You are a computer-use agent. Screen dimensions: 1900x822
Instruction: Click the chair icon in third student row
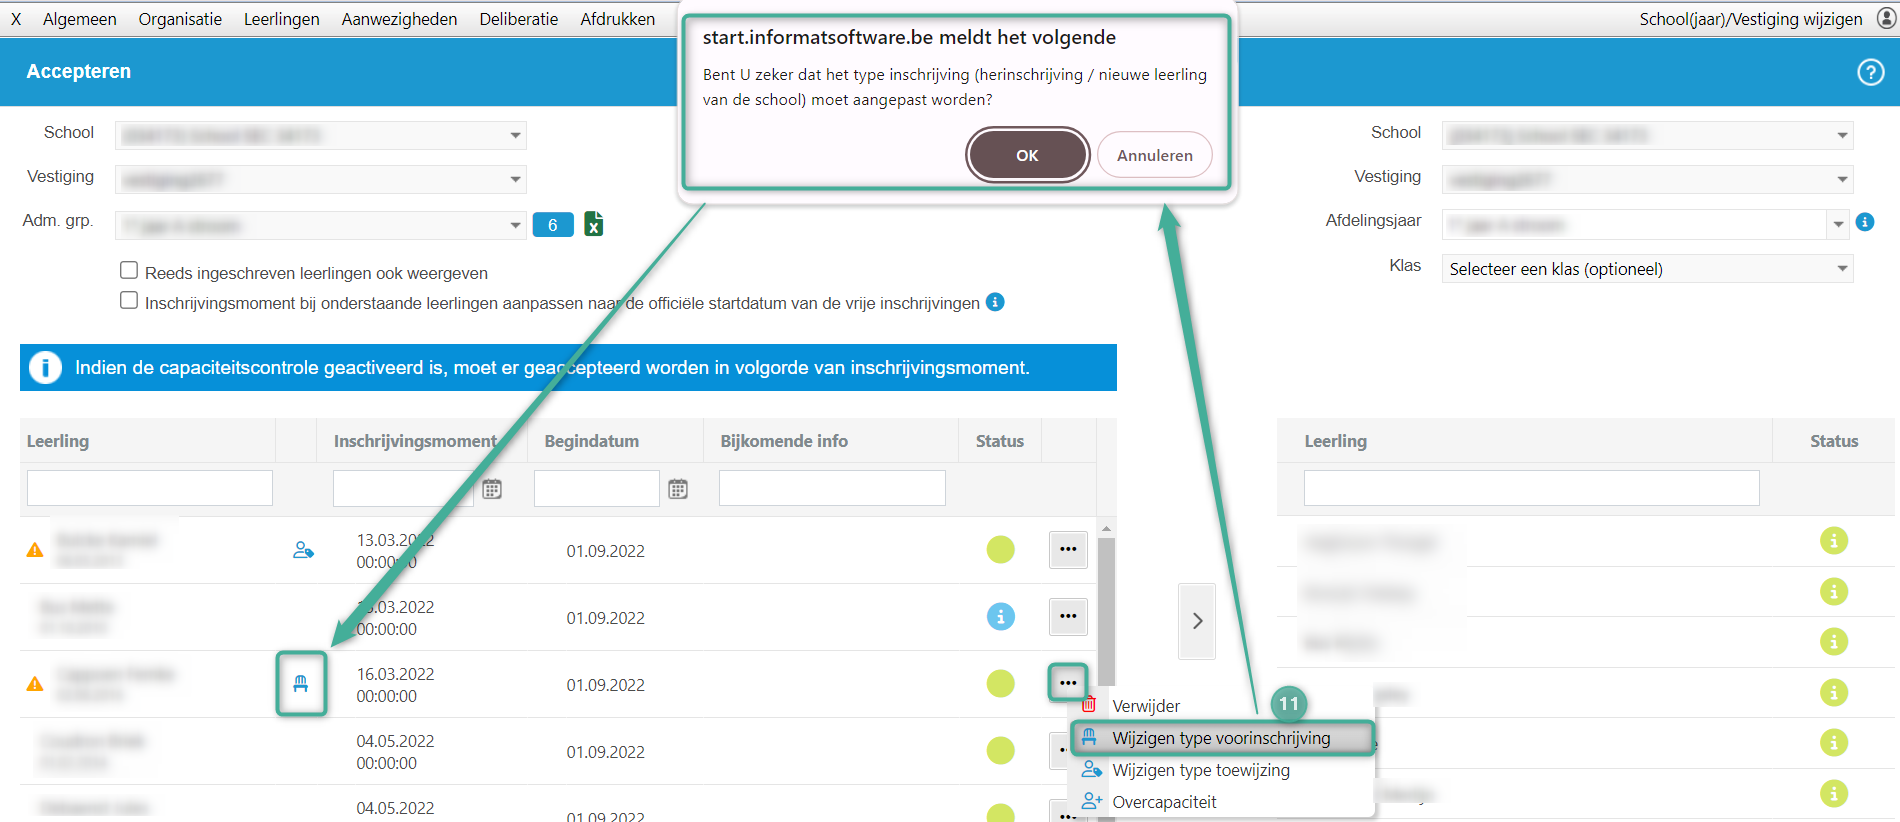pos(301,684)
